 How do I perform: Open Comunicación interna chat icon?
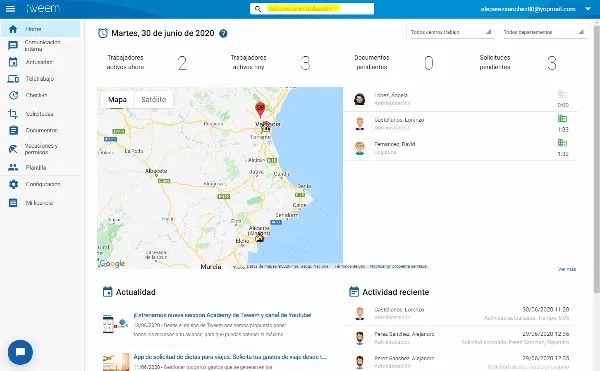[13, 46]
